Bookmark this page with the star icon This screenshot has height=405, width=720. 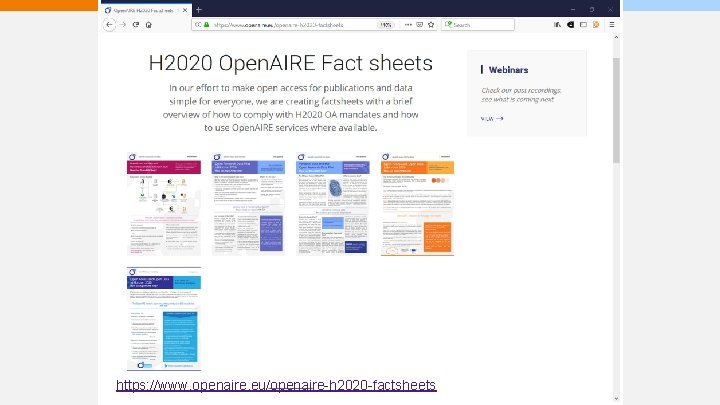tap(431, 25)
